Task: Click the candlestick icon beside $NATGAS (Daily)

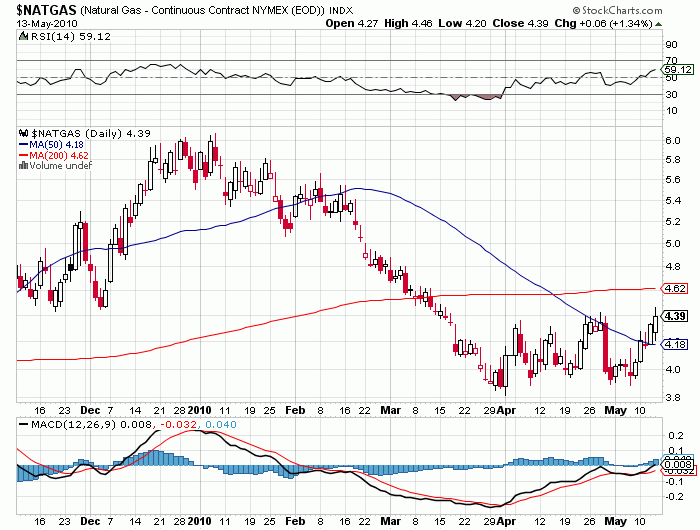Action: (x=24, y=133)
